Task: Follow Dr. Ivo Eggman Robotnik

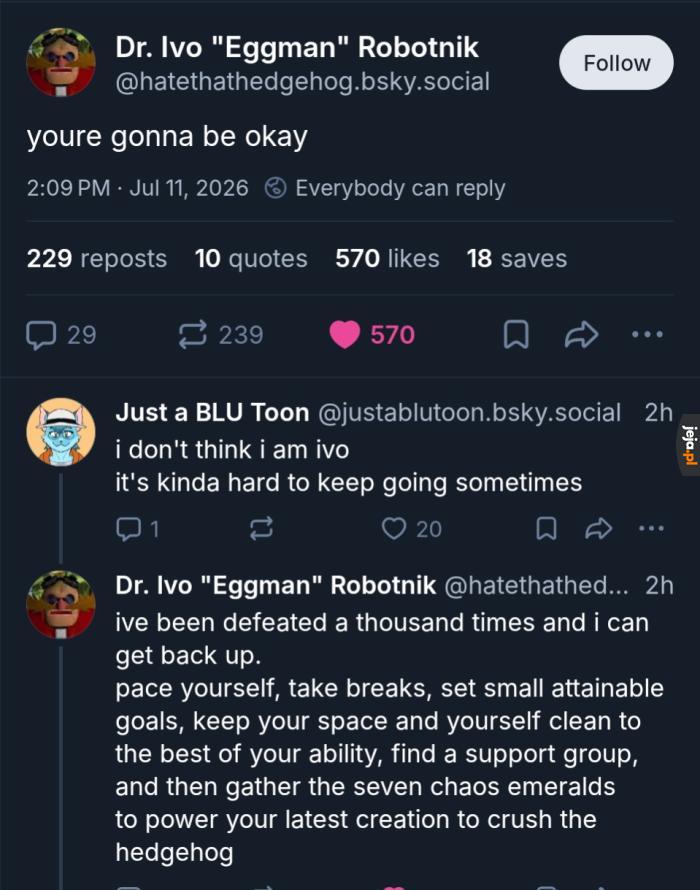Action: pos(617,62)
